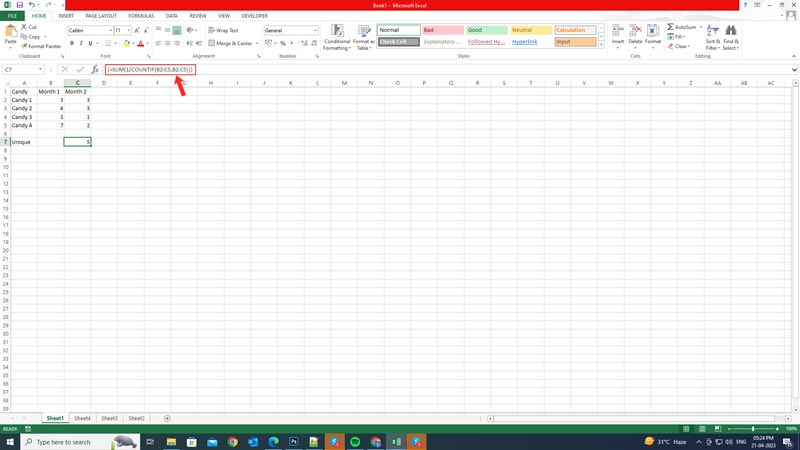Open Sort & Filter menu
Viewport: 800px width, 450px height.
(712, 37)
